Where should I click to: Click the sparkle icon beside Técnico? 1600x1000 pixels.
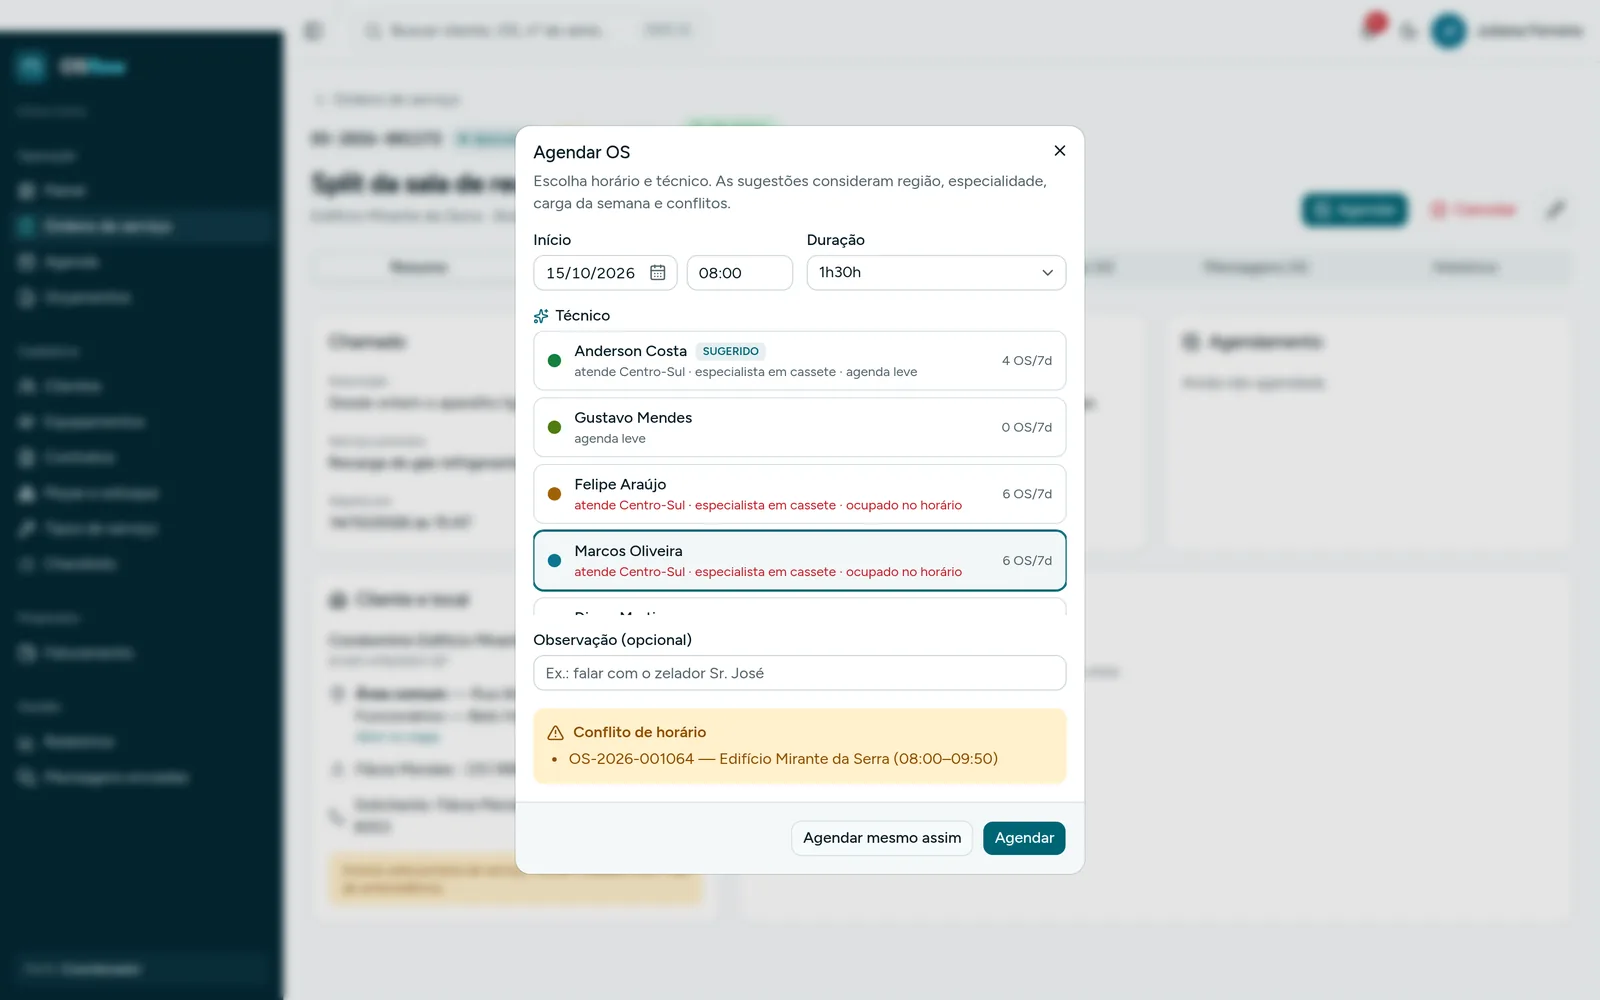(541, 316)
